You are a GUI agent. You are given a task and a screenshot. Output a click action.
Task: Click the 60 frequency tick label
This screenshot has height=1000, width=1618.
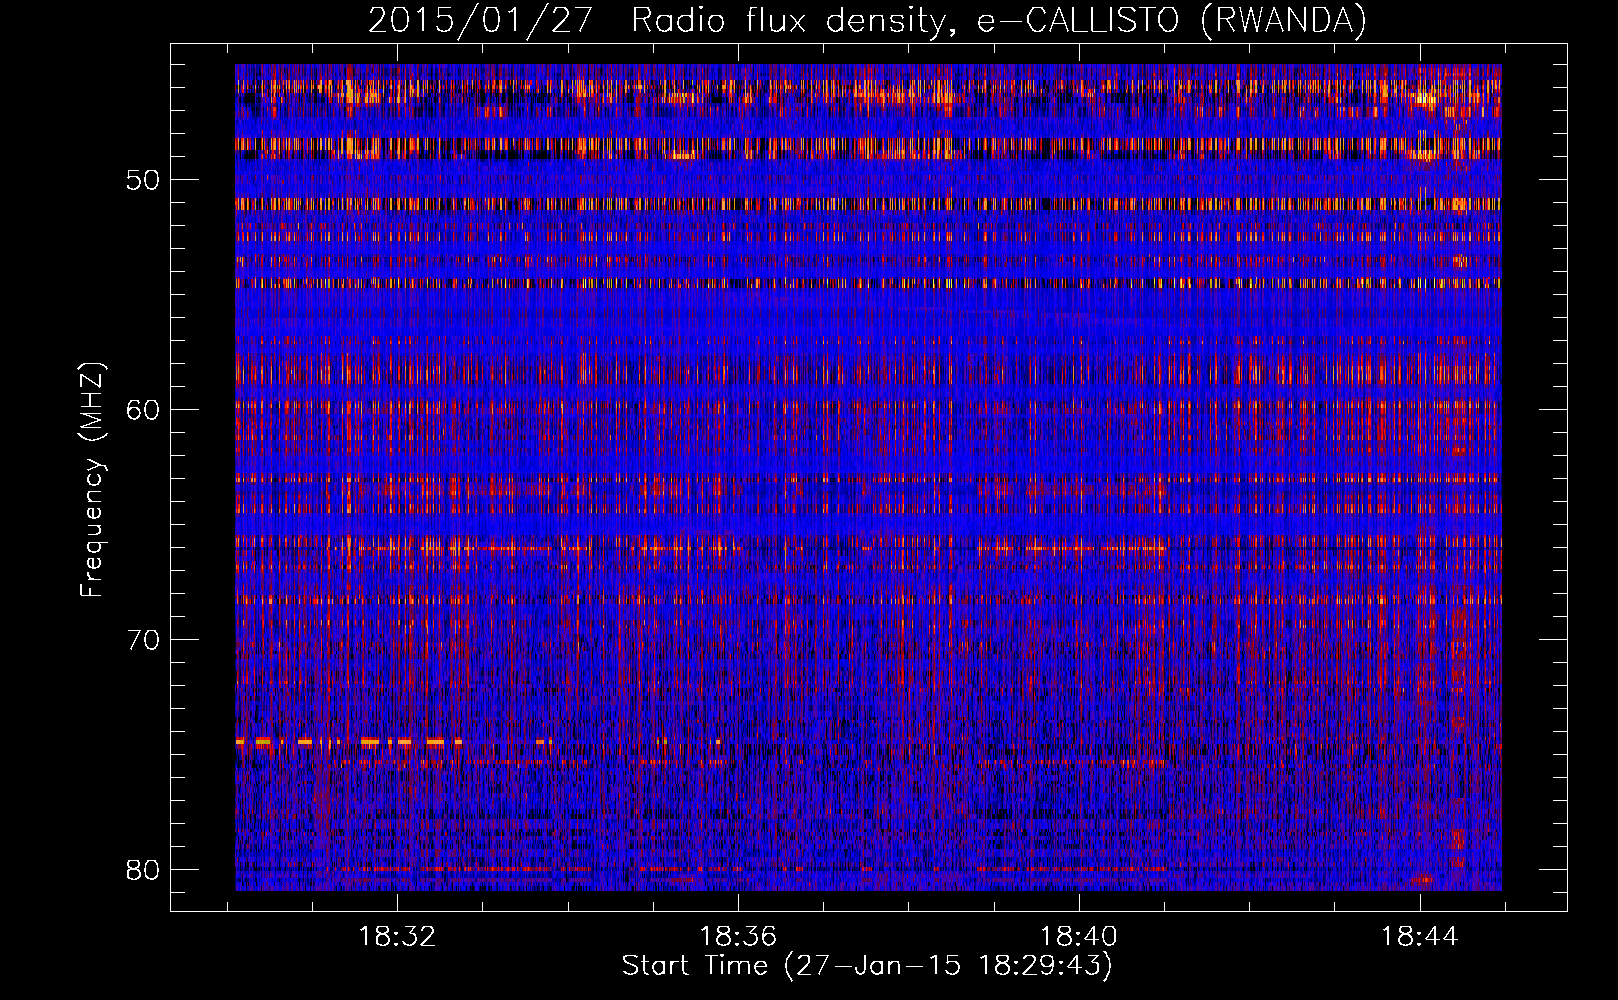[145, 410]
